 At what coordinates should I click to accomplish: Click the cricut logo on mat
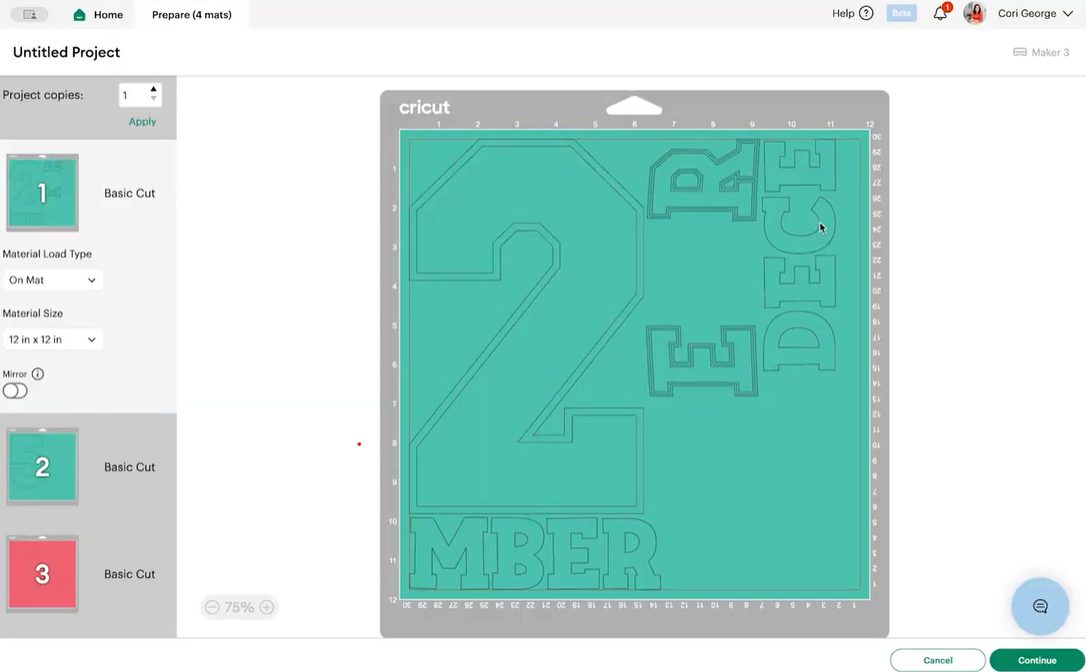click(x=424, y=107)
